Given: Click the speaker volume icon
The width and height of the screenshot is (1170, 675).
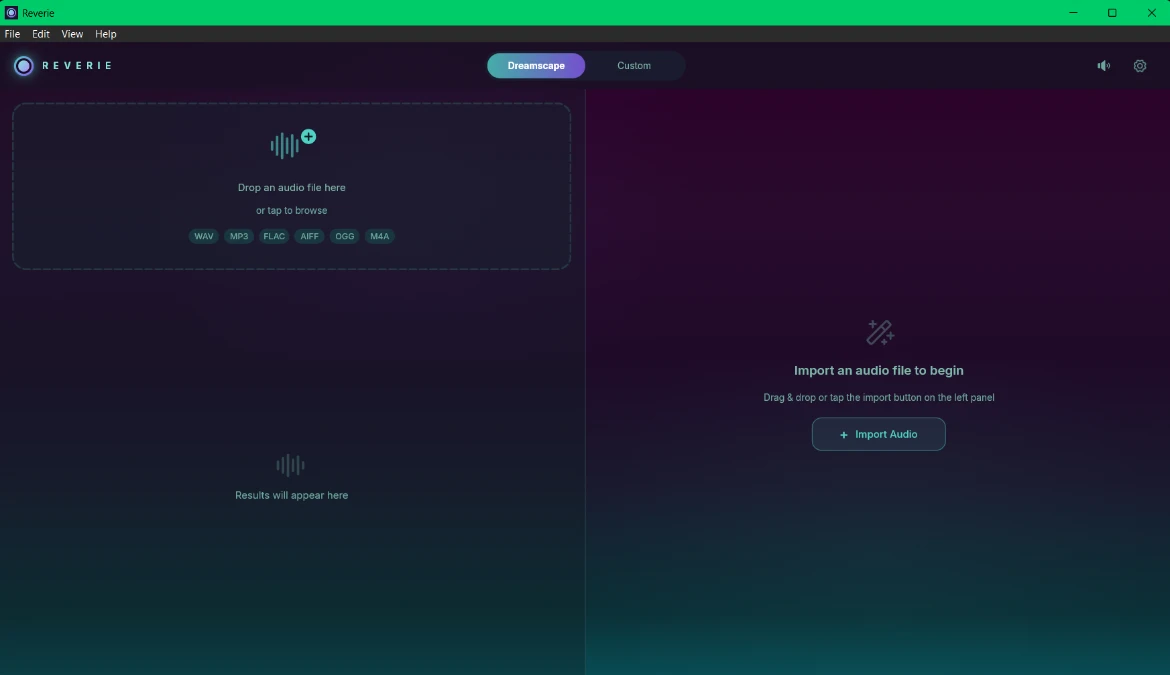Looking at the screenshot, I should pyautogui.click(x=1104, y=66).
